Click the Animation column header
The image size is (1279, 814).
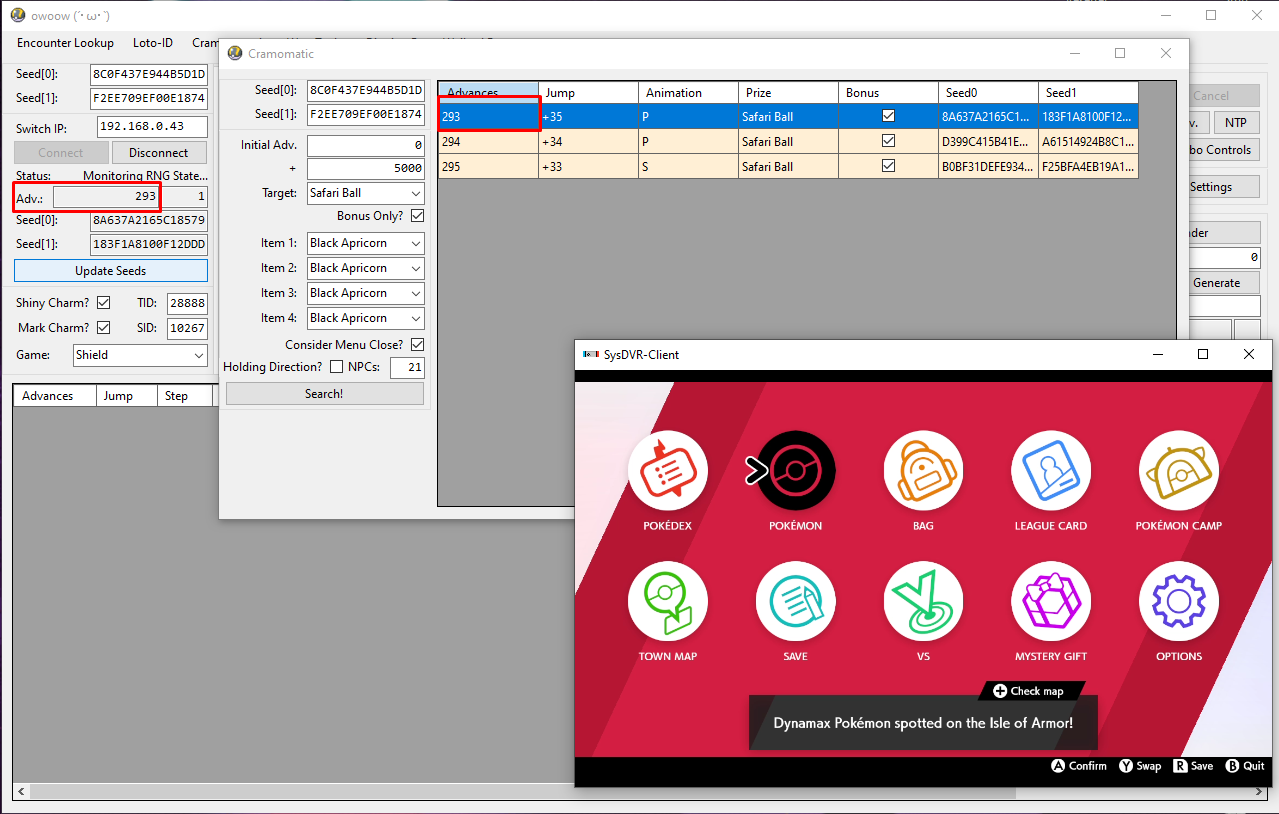pos(688,92)
